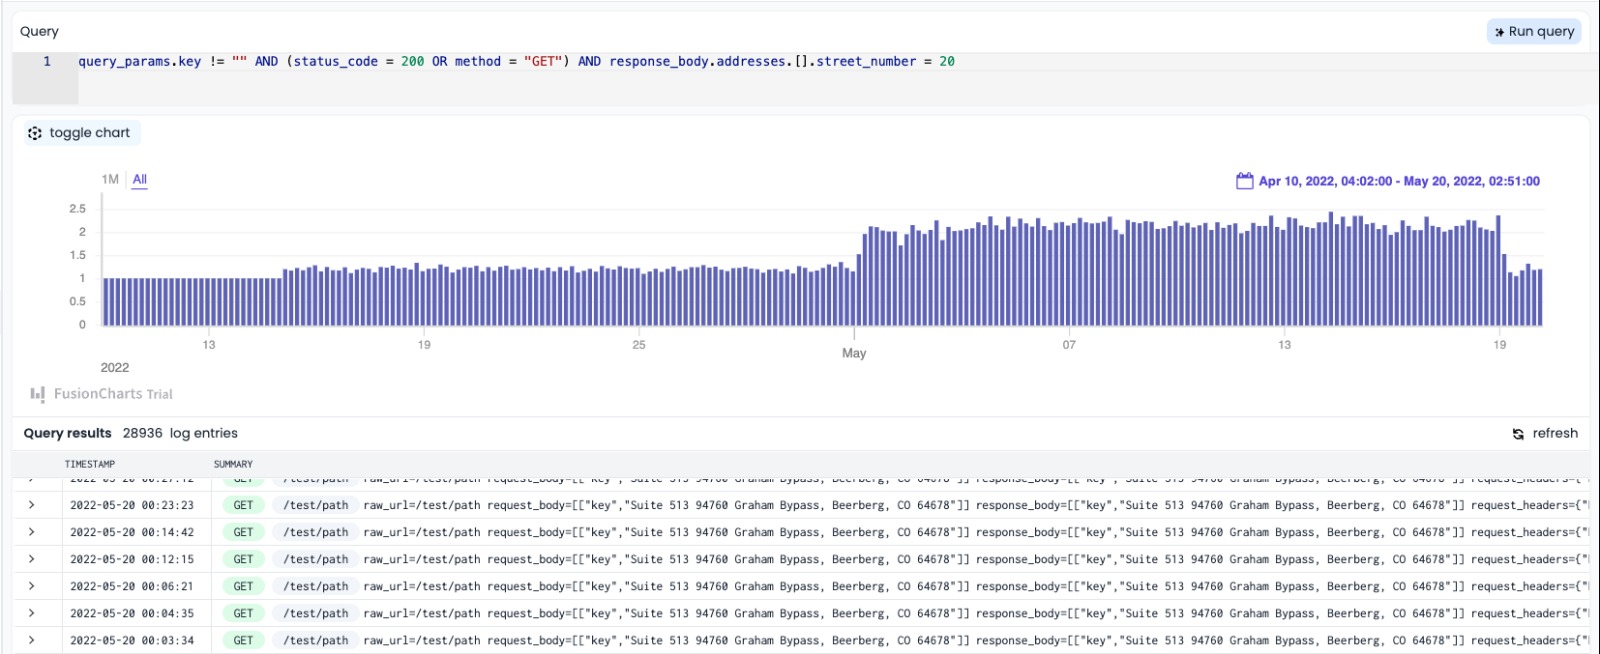Click GET badge on 00:23:23 log row
The height and width of the screenshot is (654, 1600).
pyautogui.click(x=243, y=506)
